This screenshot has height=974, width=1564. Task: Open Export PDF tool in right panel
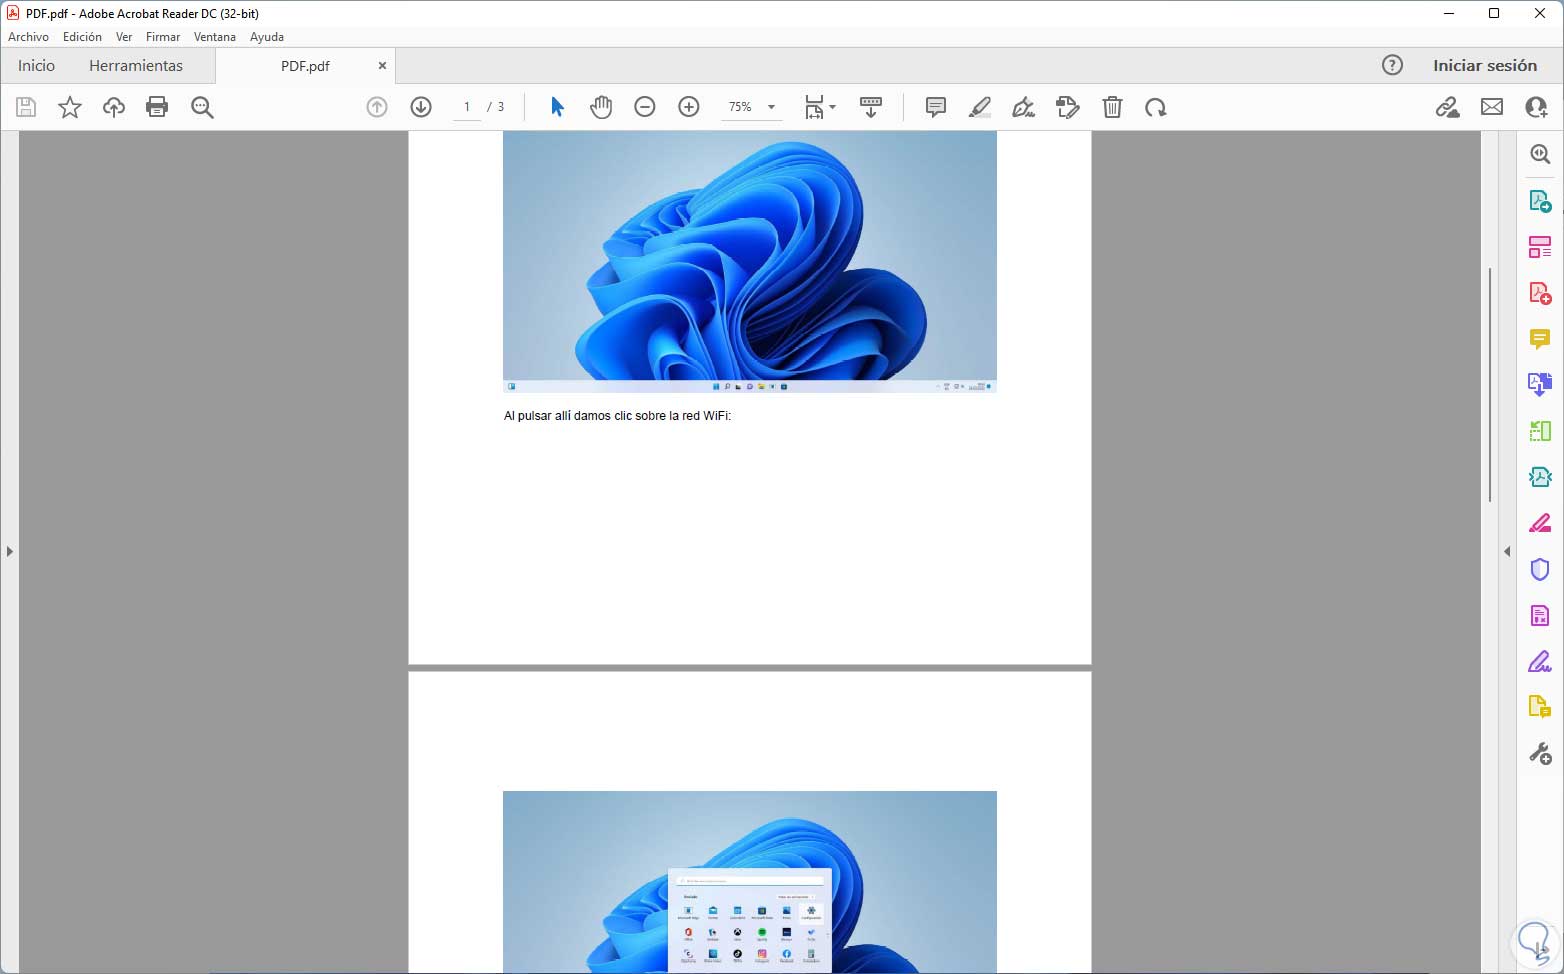(1540, 201)
